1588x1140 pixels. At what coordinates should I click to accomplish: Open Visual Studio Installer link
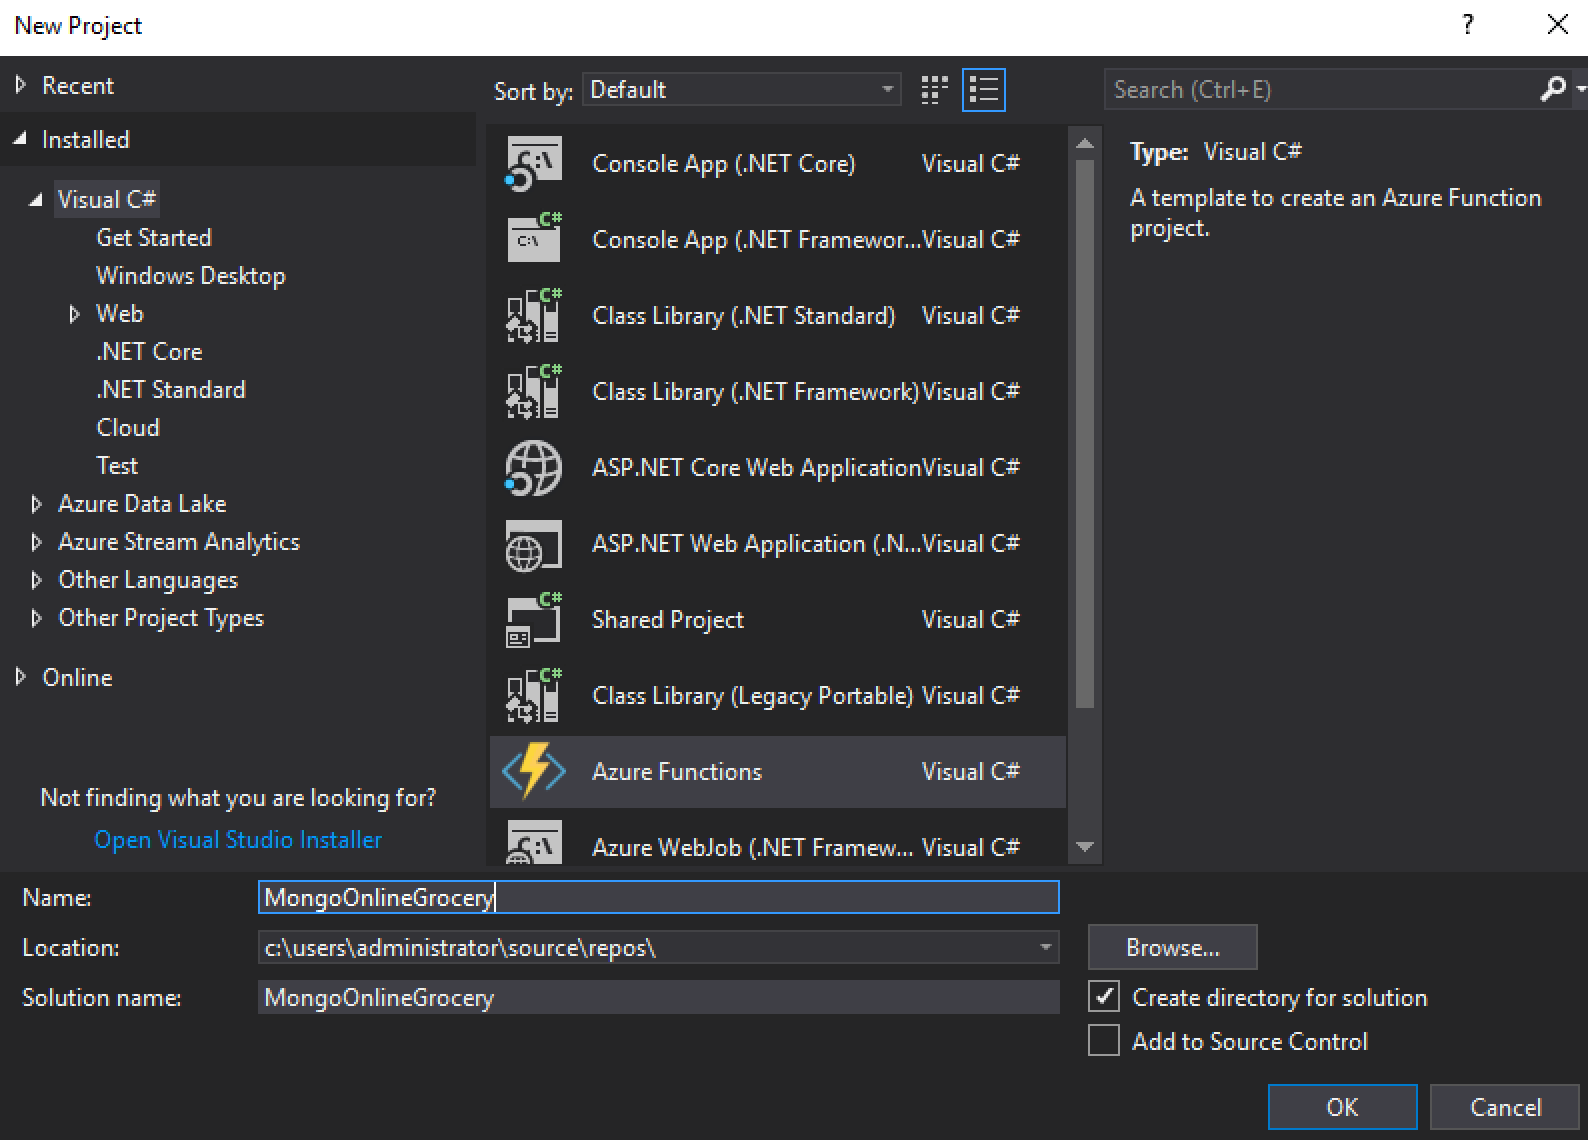[x=238, y=840]
